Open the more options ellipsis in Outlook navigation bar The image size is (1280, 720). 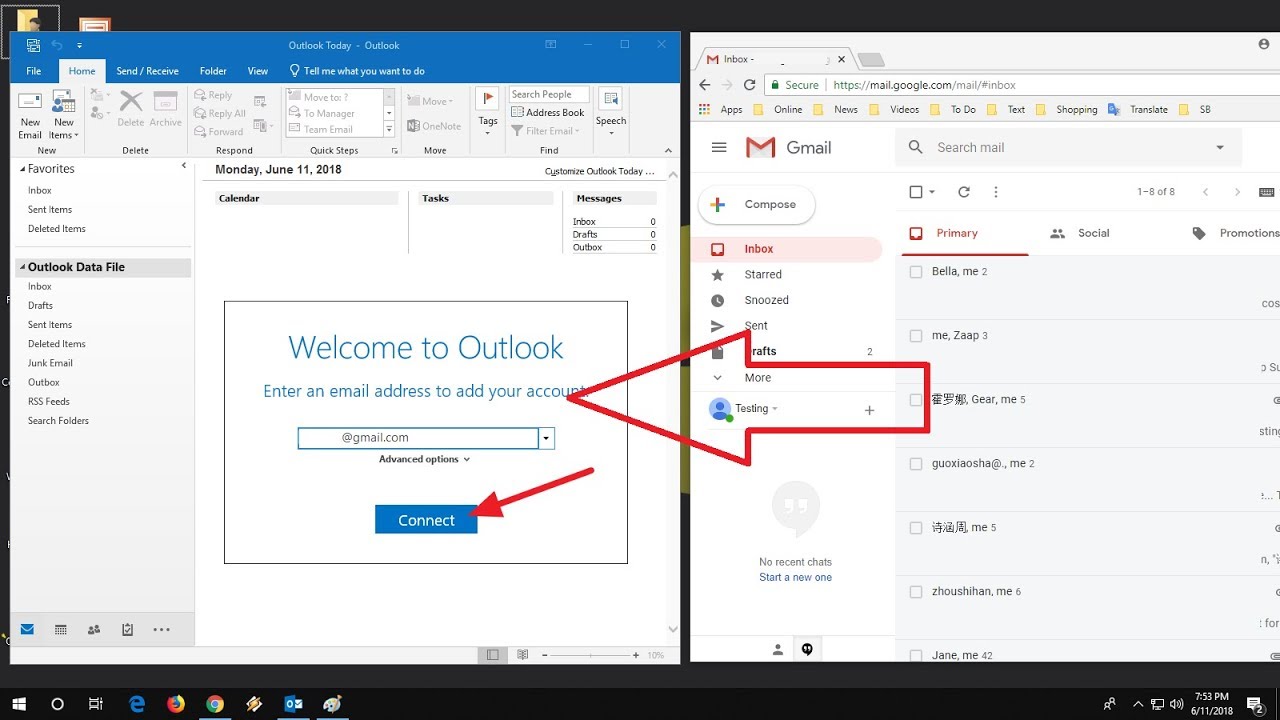[161, 630]
